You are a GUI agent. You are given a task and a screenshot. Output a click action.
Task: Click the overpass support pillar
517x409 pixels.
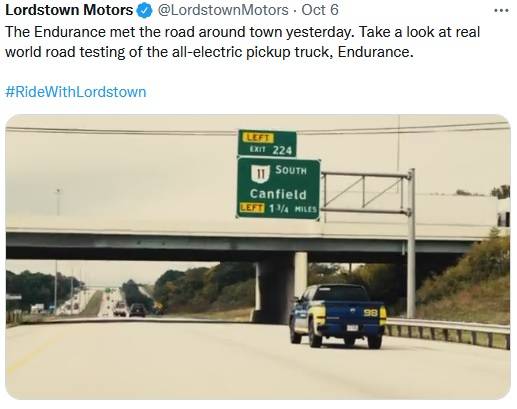click(301, 275)
